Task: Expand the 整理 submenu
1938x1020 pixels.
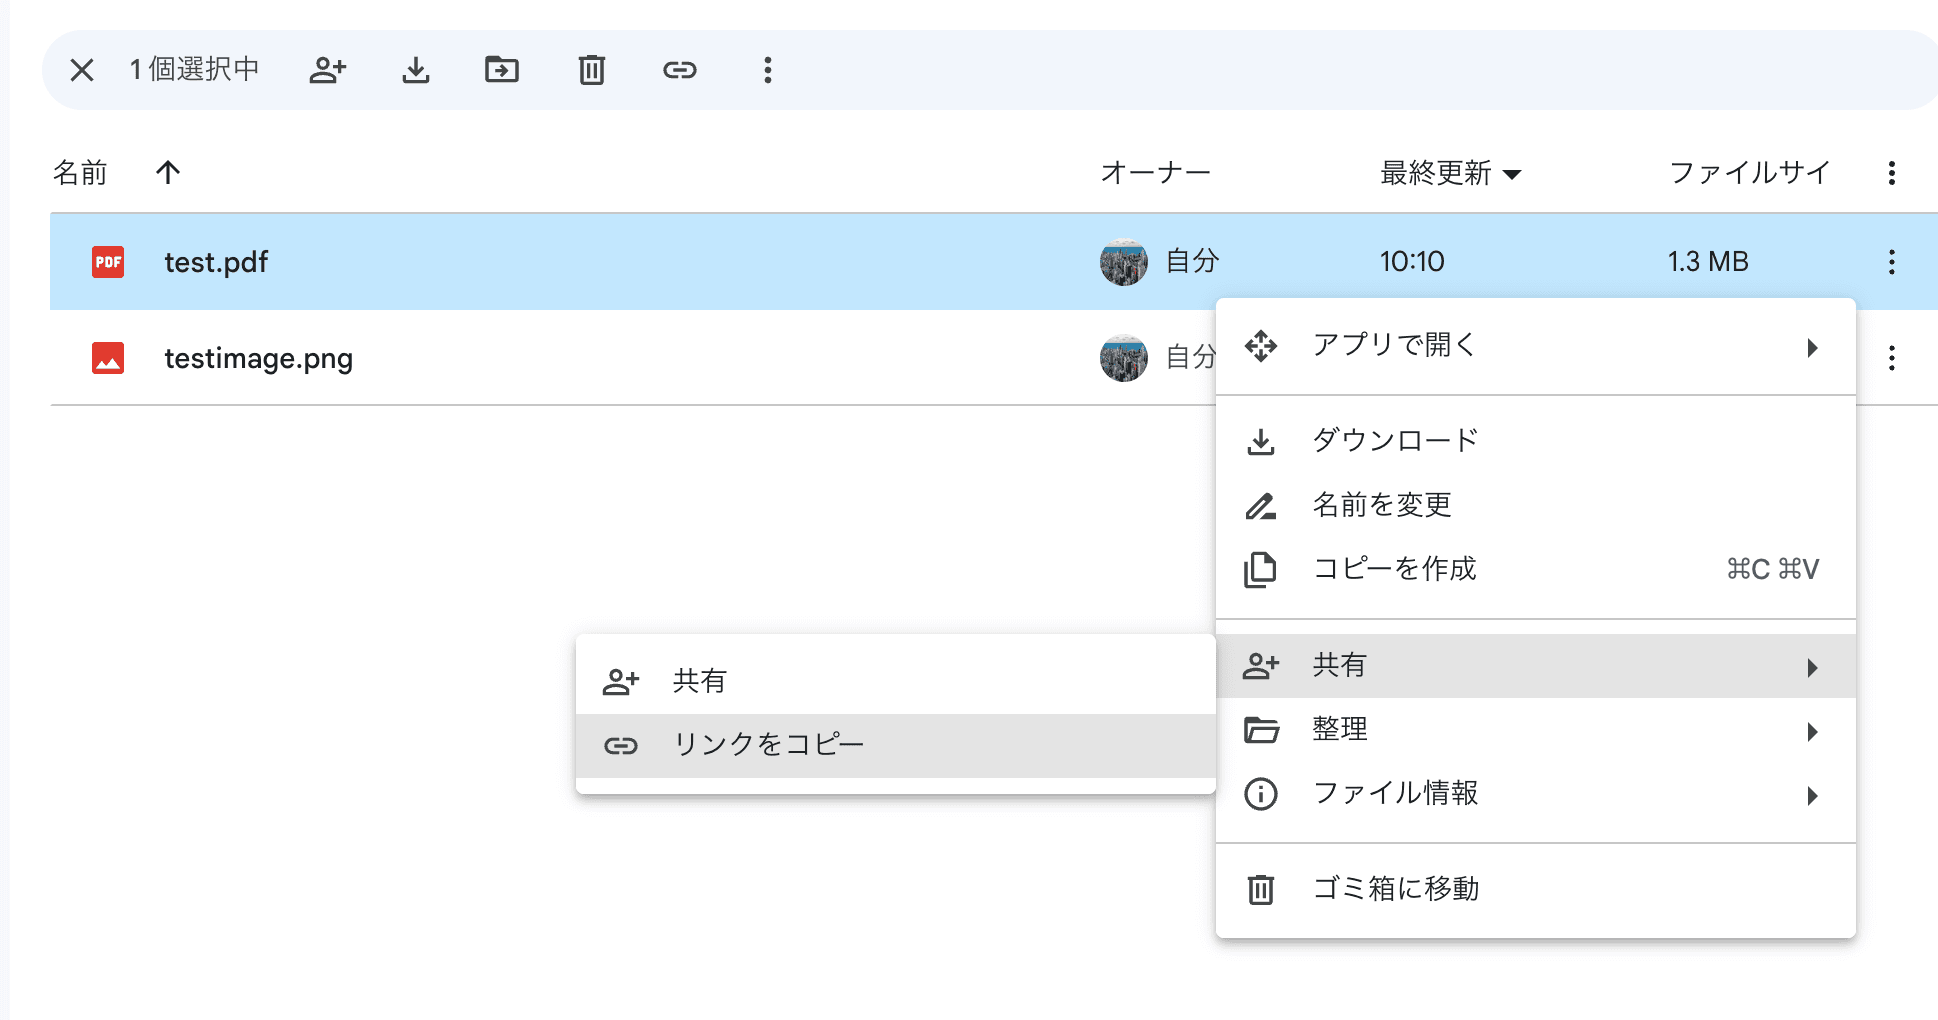Action: (1535, 730)
